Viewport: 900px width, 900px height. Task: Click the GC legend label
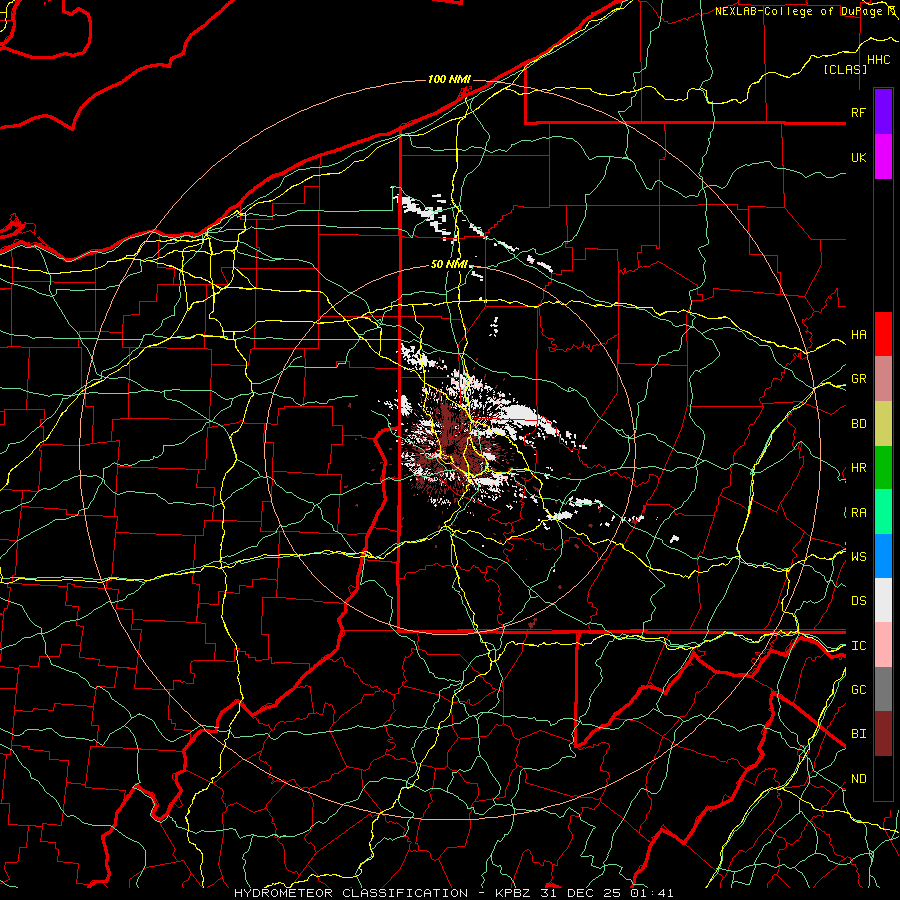point(858,690)
